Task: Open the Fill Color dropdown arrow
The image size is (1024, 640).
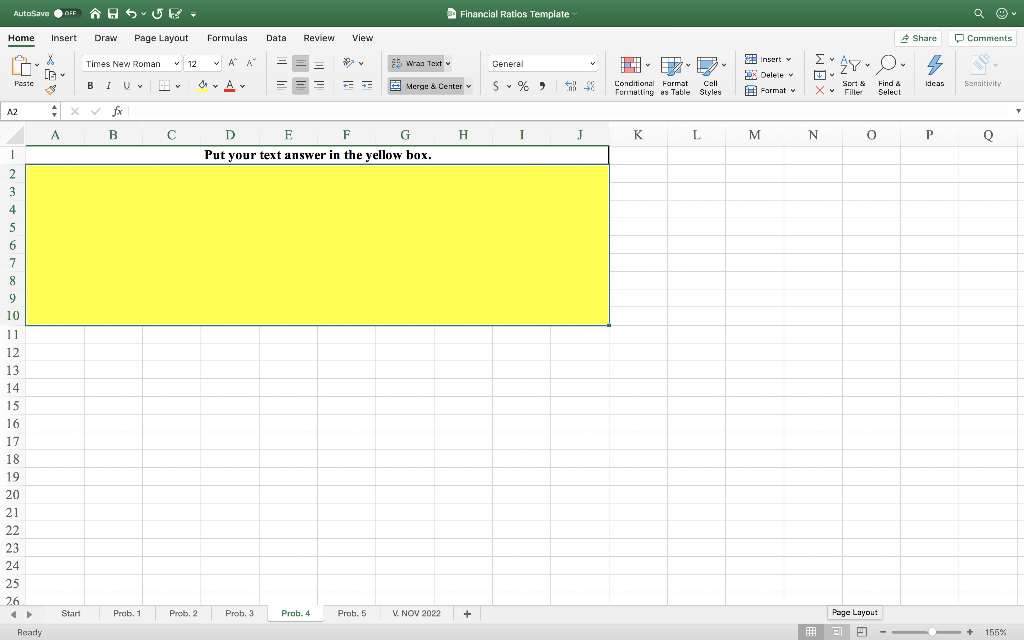Action: tap(213, 85)
